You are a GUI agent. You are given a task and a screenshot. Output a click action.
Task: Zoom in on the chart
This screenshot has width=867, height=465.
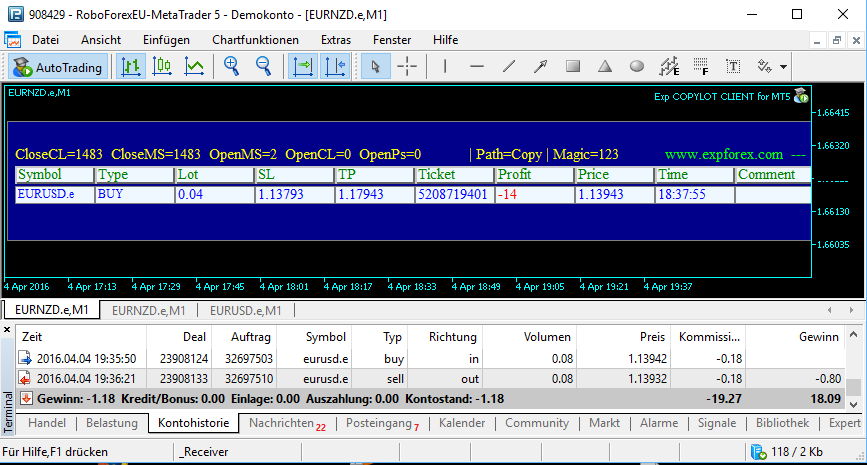[231, 67]
